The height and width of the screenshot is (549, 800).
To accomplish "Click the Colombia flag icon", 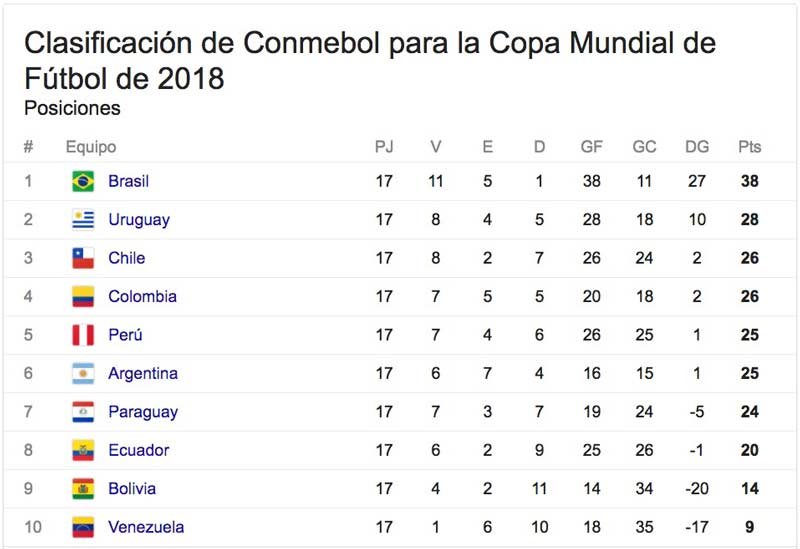I will (83, 297).
